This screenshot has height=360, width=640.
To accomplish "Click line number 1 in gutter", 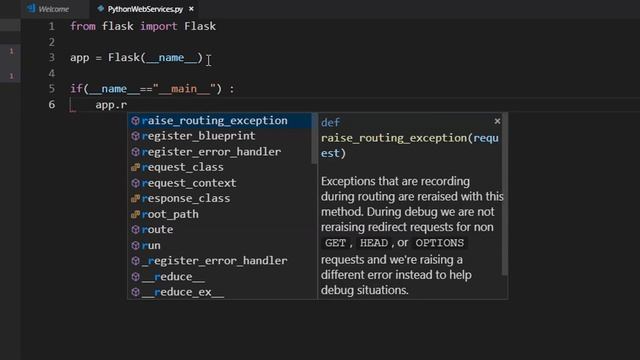I will (51, 27).
